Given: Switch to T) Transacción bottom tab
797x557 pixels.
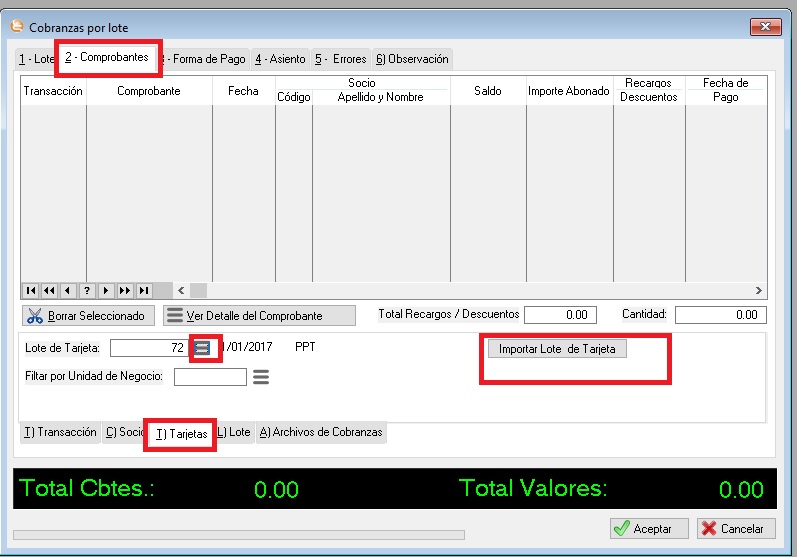Looking at the screenshot, I should coord(59,432).
